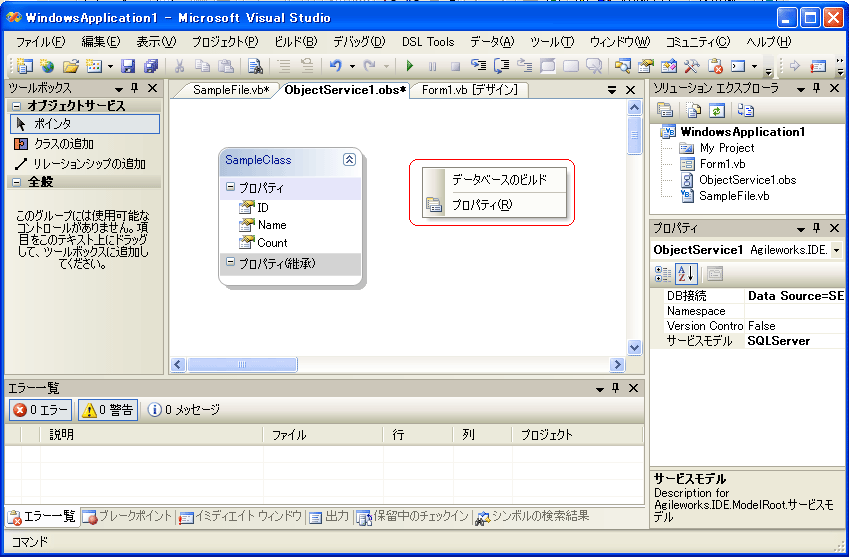Collapse the 全般 toolbox group
This screenshot has height=557, width=849.
tap(17, 182)
